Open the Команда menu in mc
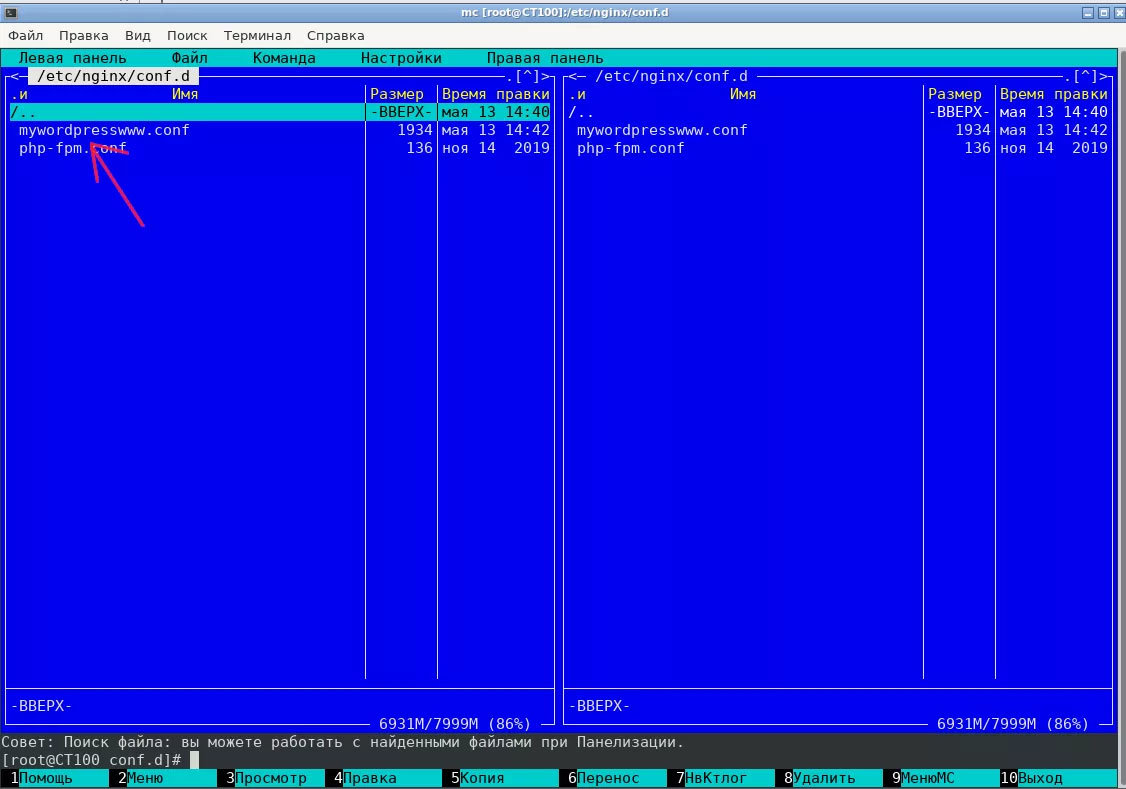Screen dimensions: 1126x789 (x=284, y=58)
